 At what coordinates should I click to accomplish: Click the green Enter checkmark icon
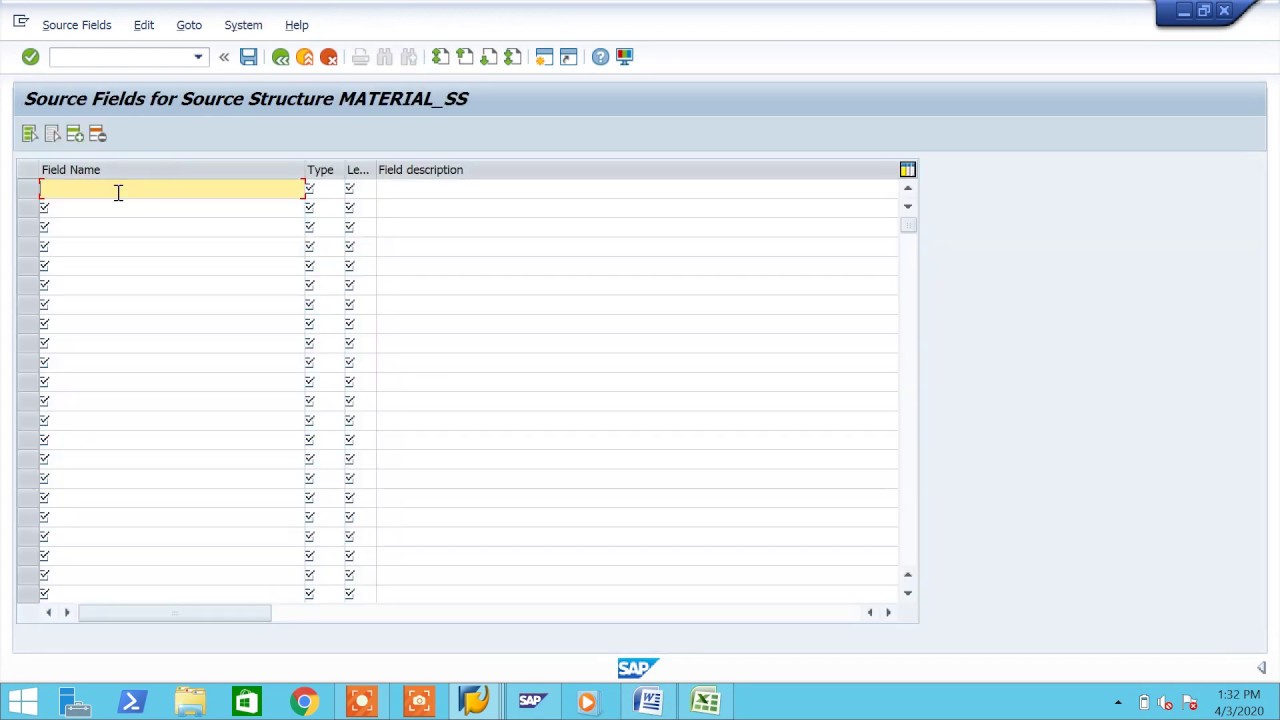(30, 57)
